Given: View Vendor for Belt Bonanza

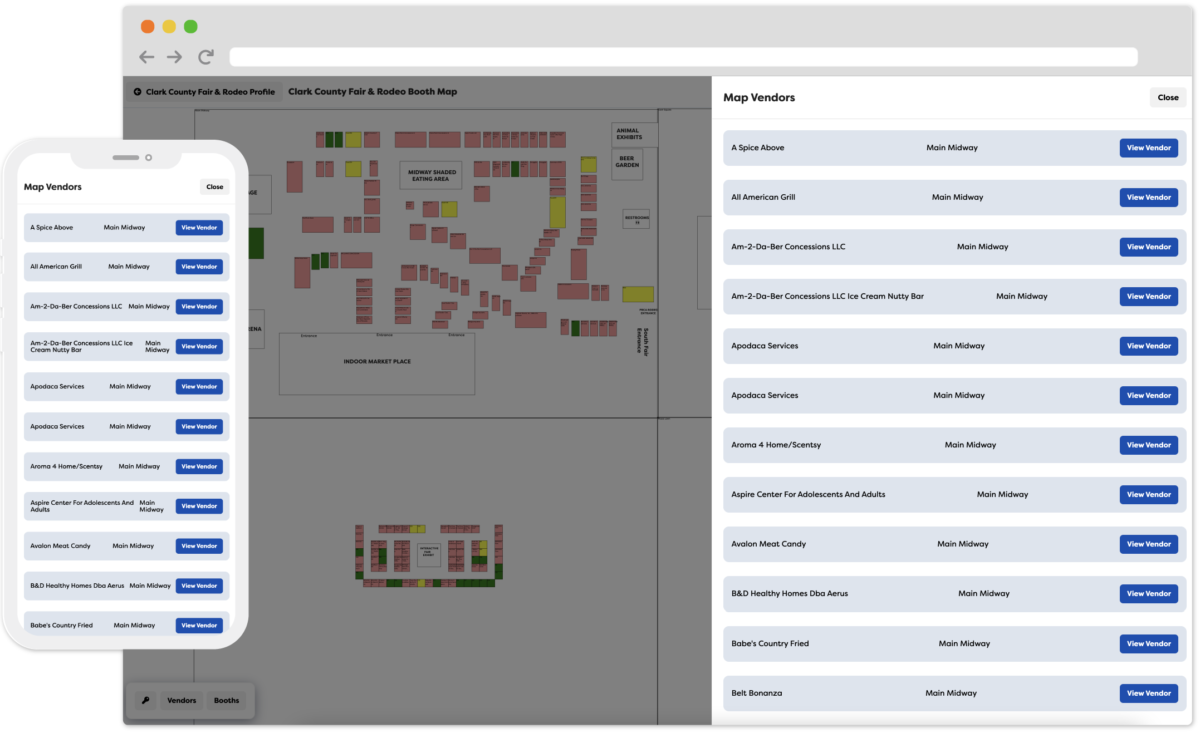Looking at the screenshot, I should click(x=1148, y=693).
